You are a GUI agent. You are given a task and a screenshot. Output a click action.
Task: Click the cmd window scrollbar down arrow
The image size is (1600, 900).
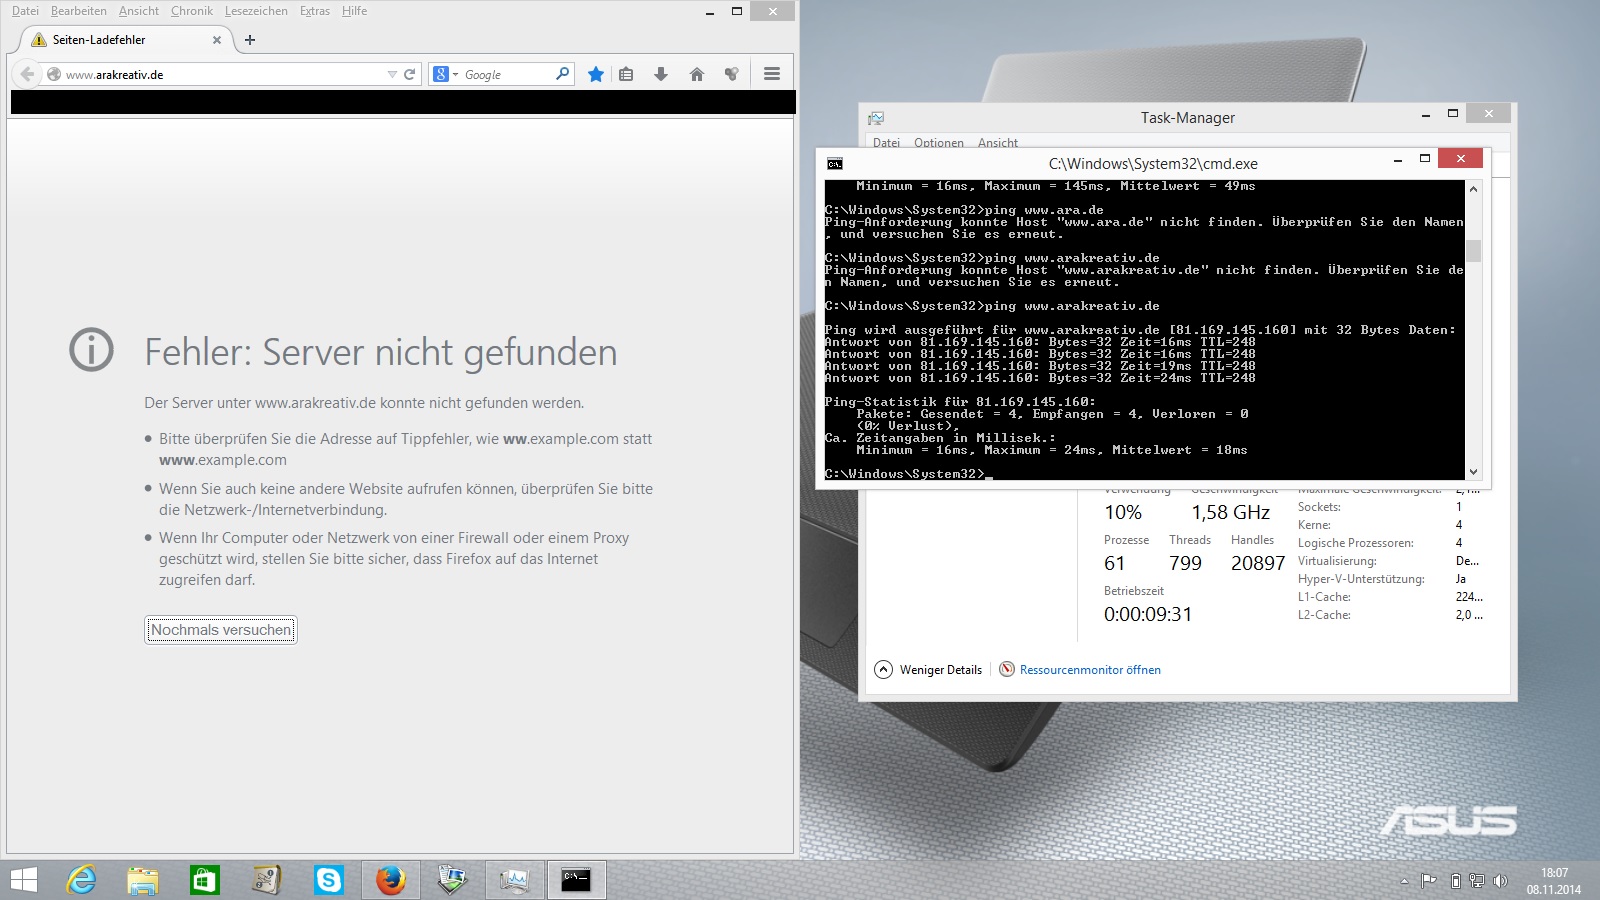pos(1473,472)
